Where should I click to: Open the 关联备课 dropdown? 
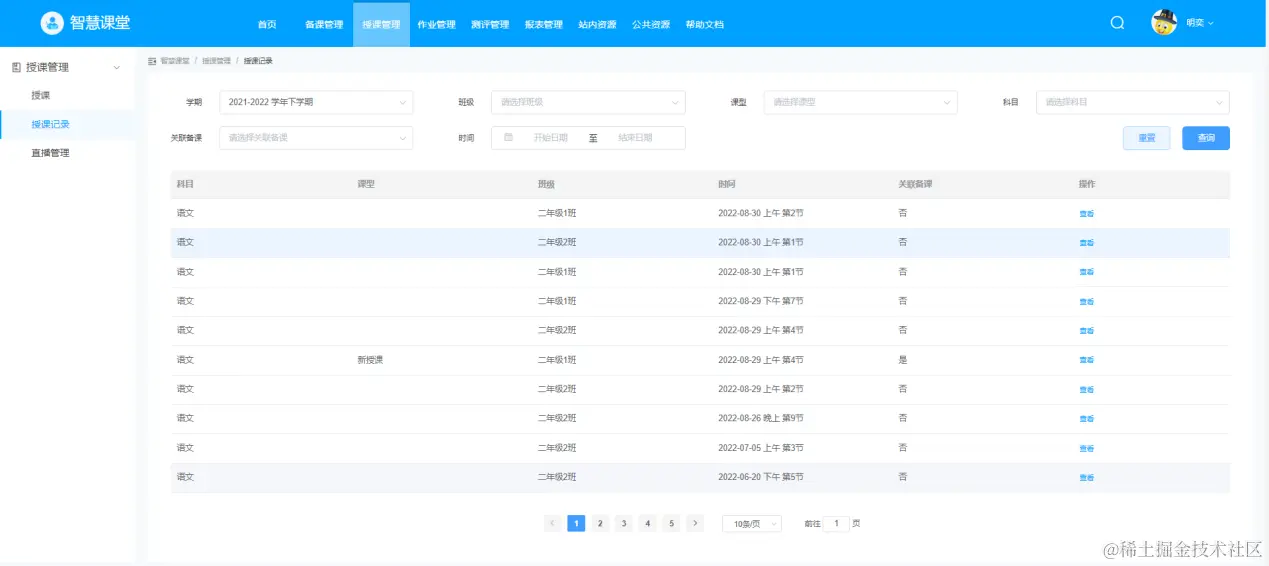coord(316,138)
